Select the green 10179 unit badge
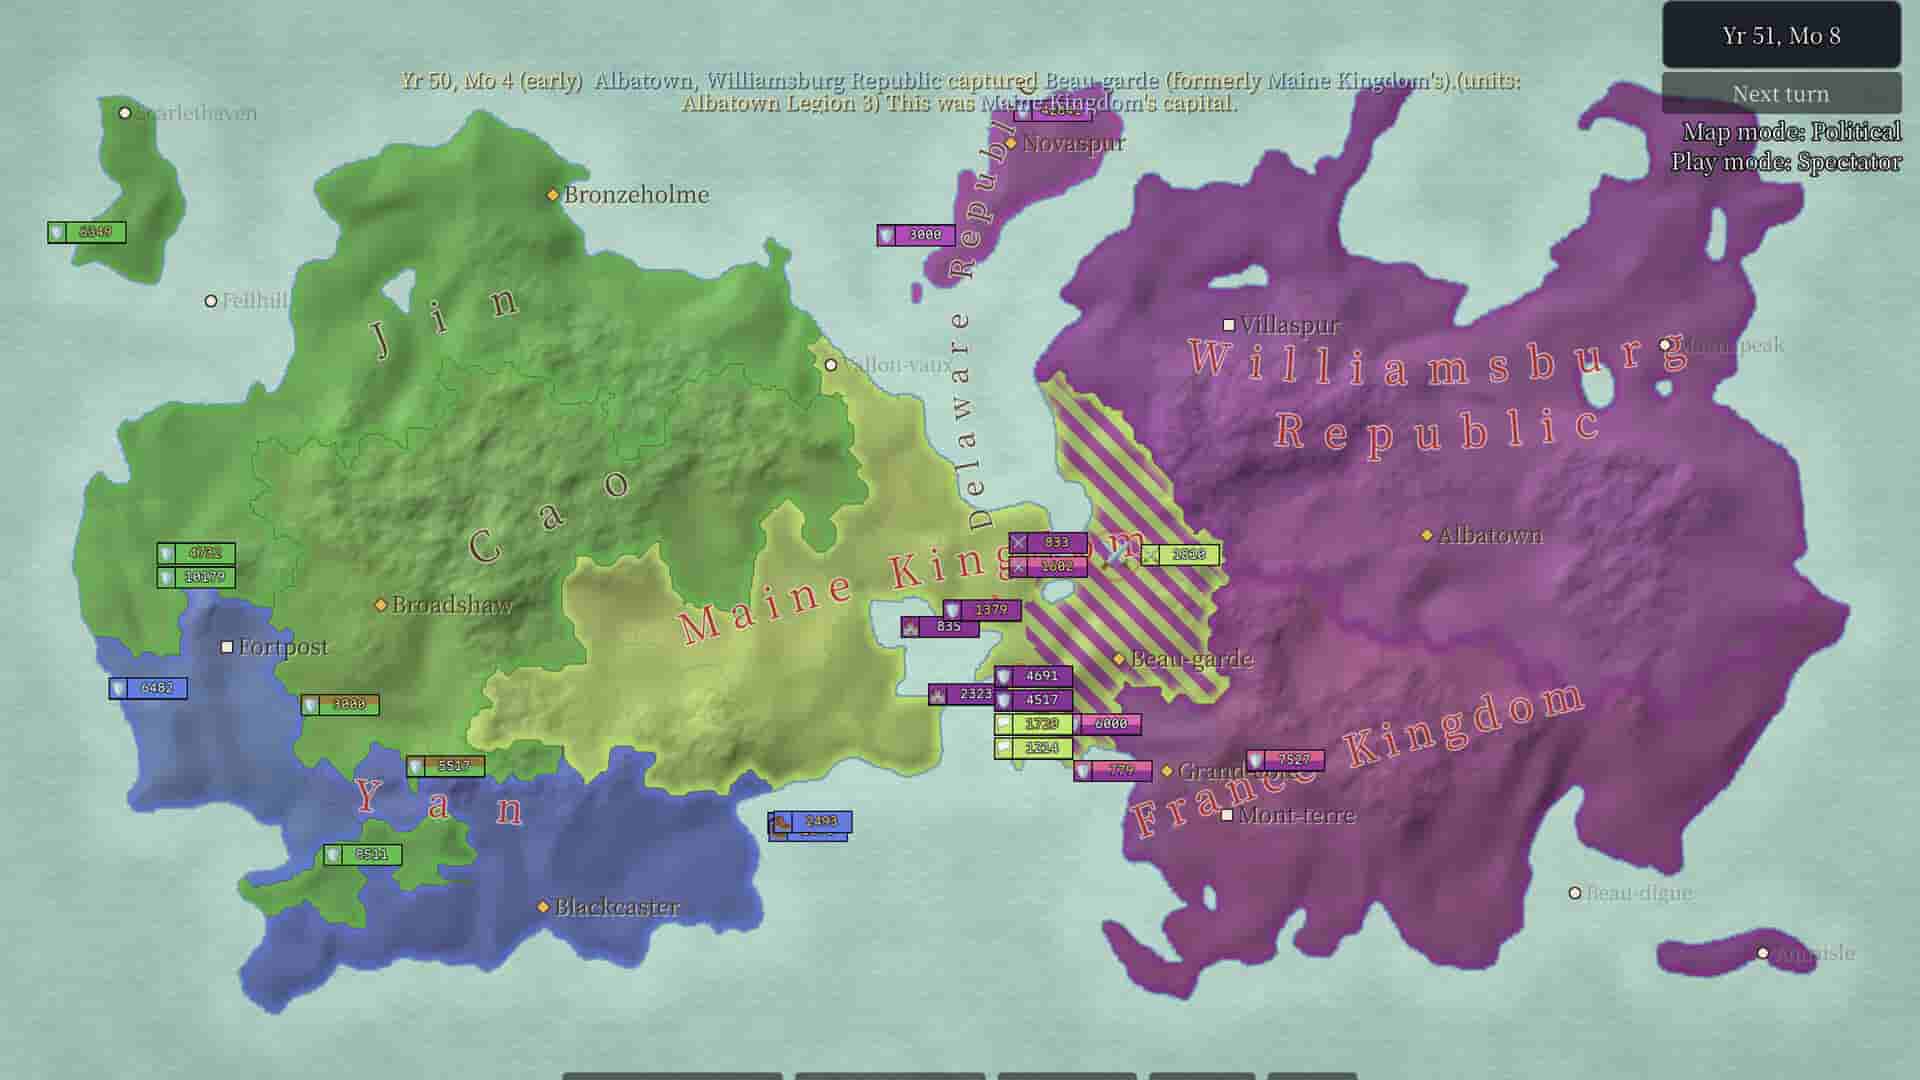Screen dimensions: 1920x1080 tap(196, 577)
